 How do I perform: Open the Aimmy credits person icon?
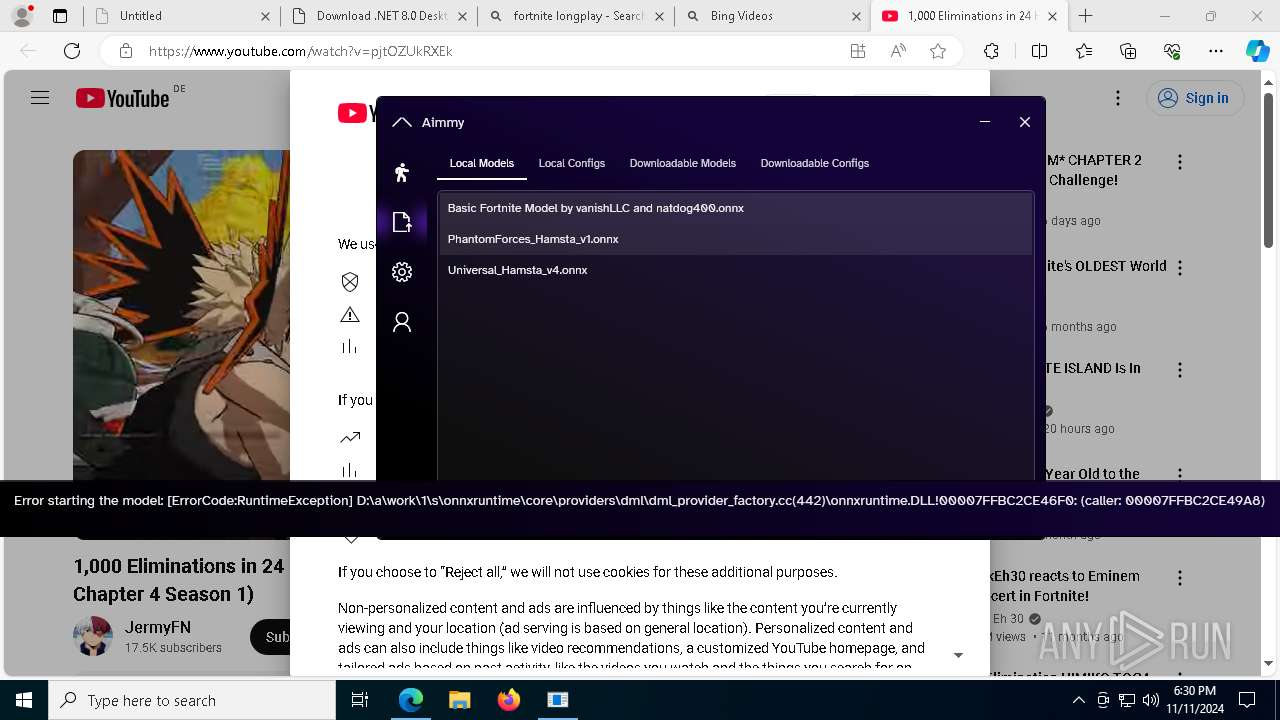click(x=402, y=322)
